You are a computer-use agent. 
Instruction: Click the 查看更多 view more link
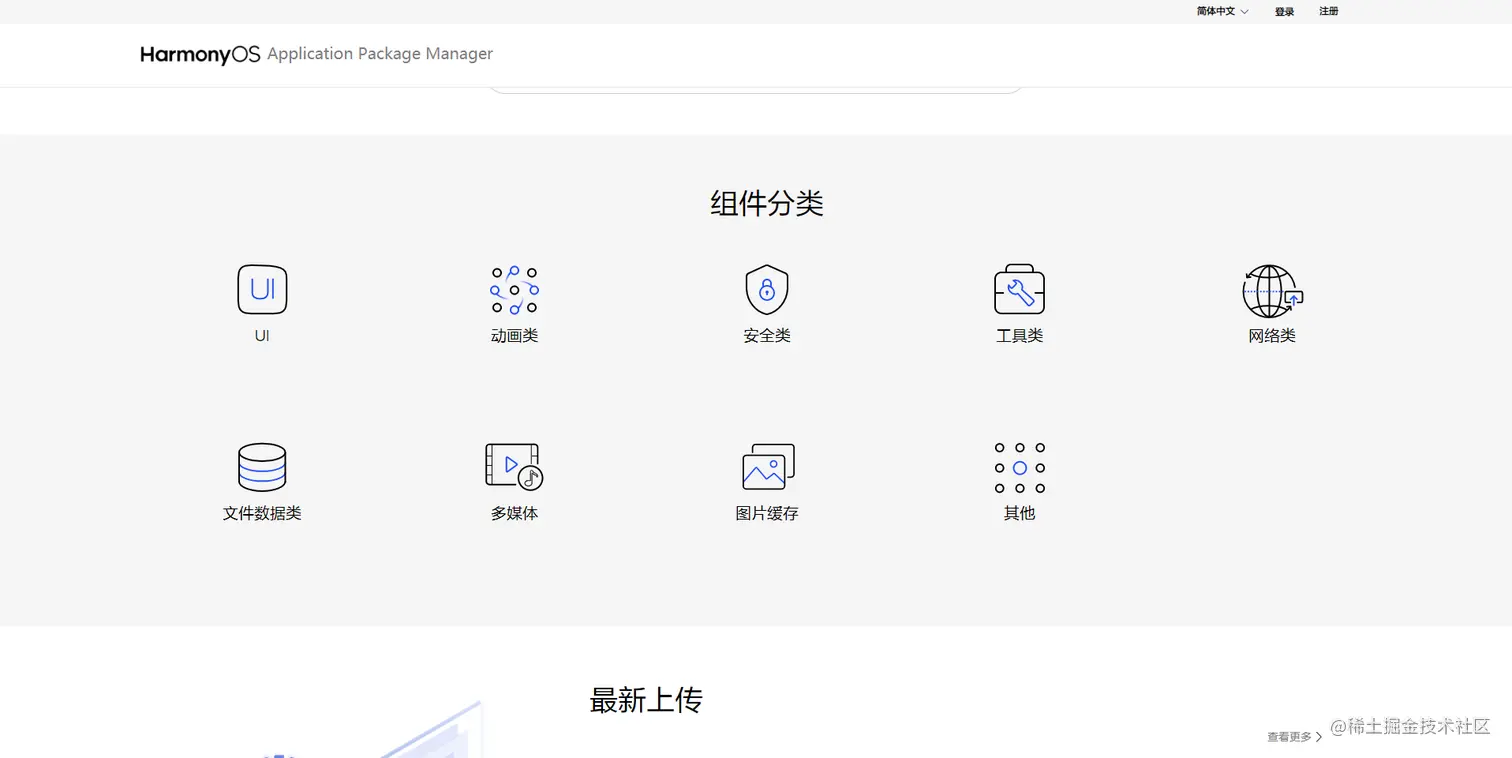[1290, 736]
